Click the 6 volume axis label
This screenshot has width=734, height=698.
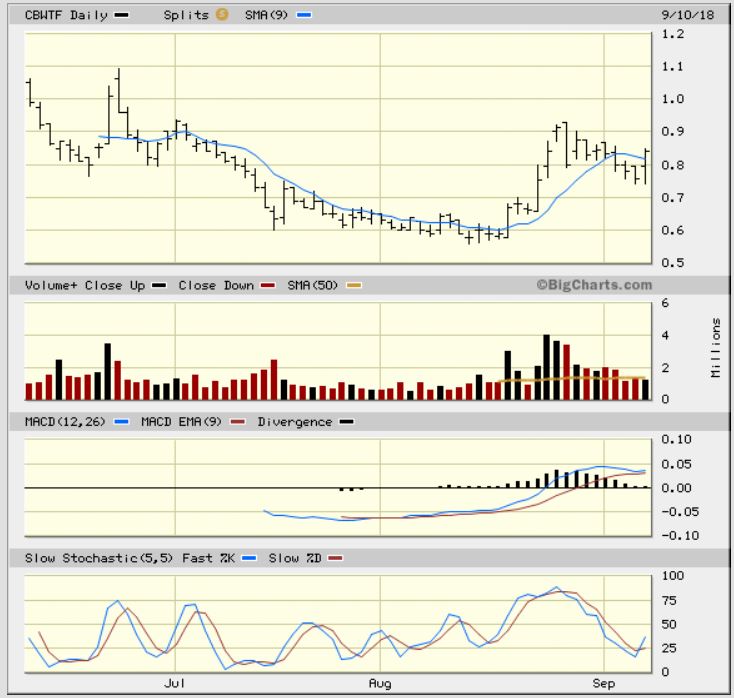[665, 303]
